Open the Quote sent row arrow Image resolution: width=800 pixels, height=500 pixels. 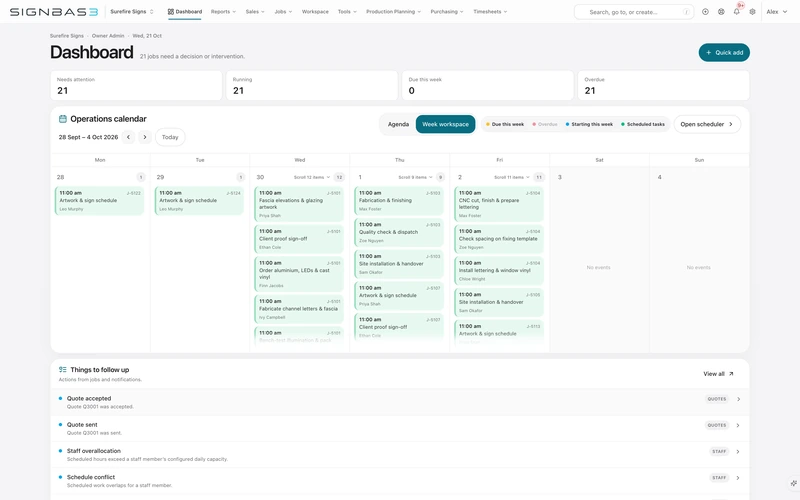click(x=738, y=425)
